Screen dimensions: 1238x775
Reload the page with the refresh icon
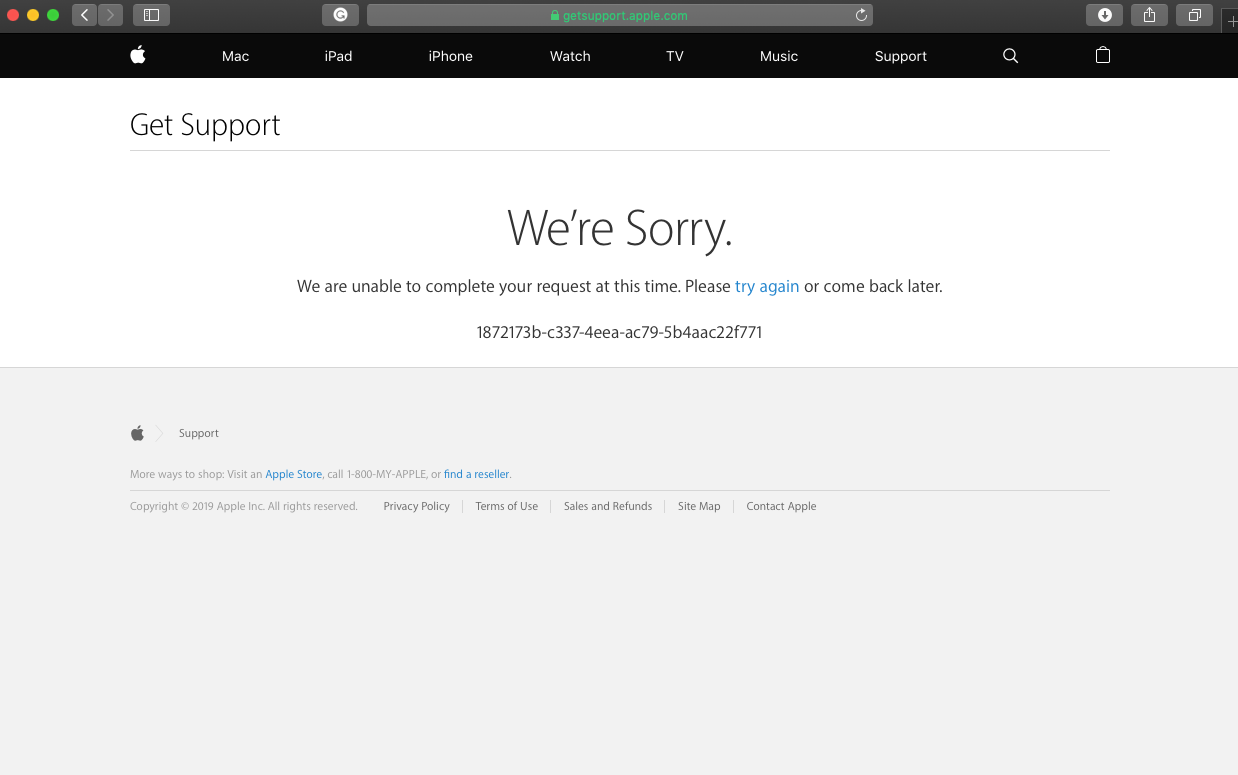click(860, 14)
